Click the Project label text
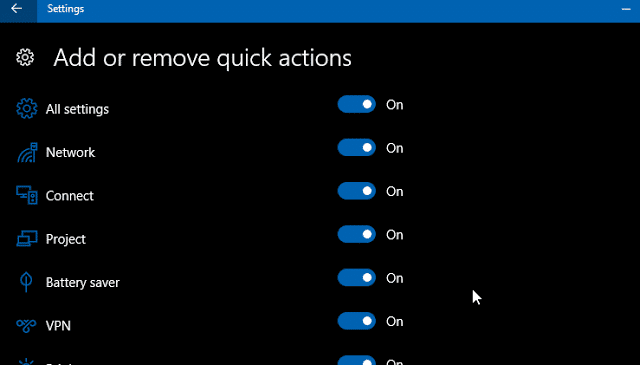The image size is (640, 365). point(66,239)
